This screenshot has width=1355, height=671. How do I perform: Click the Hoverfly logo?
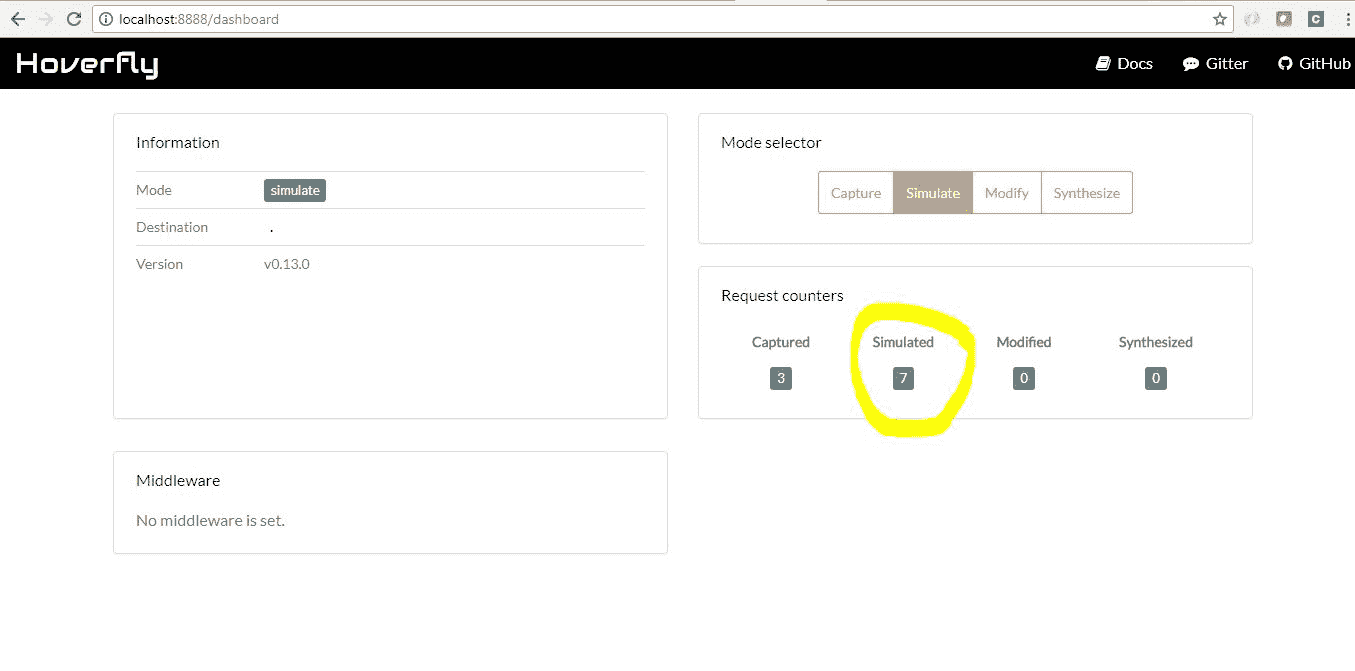point(87,64)
